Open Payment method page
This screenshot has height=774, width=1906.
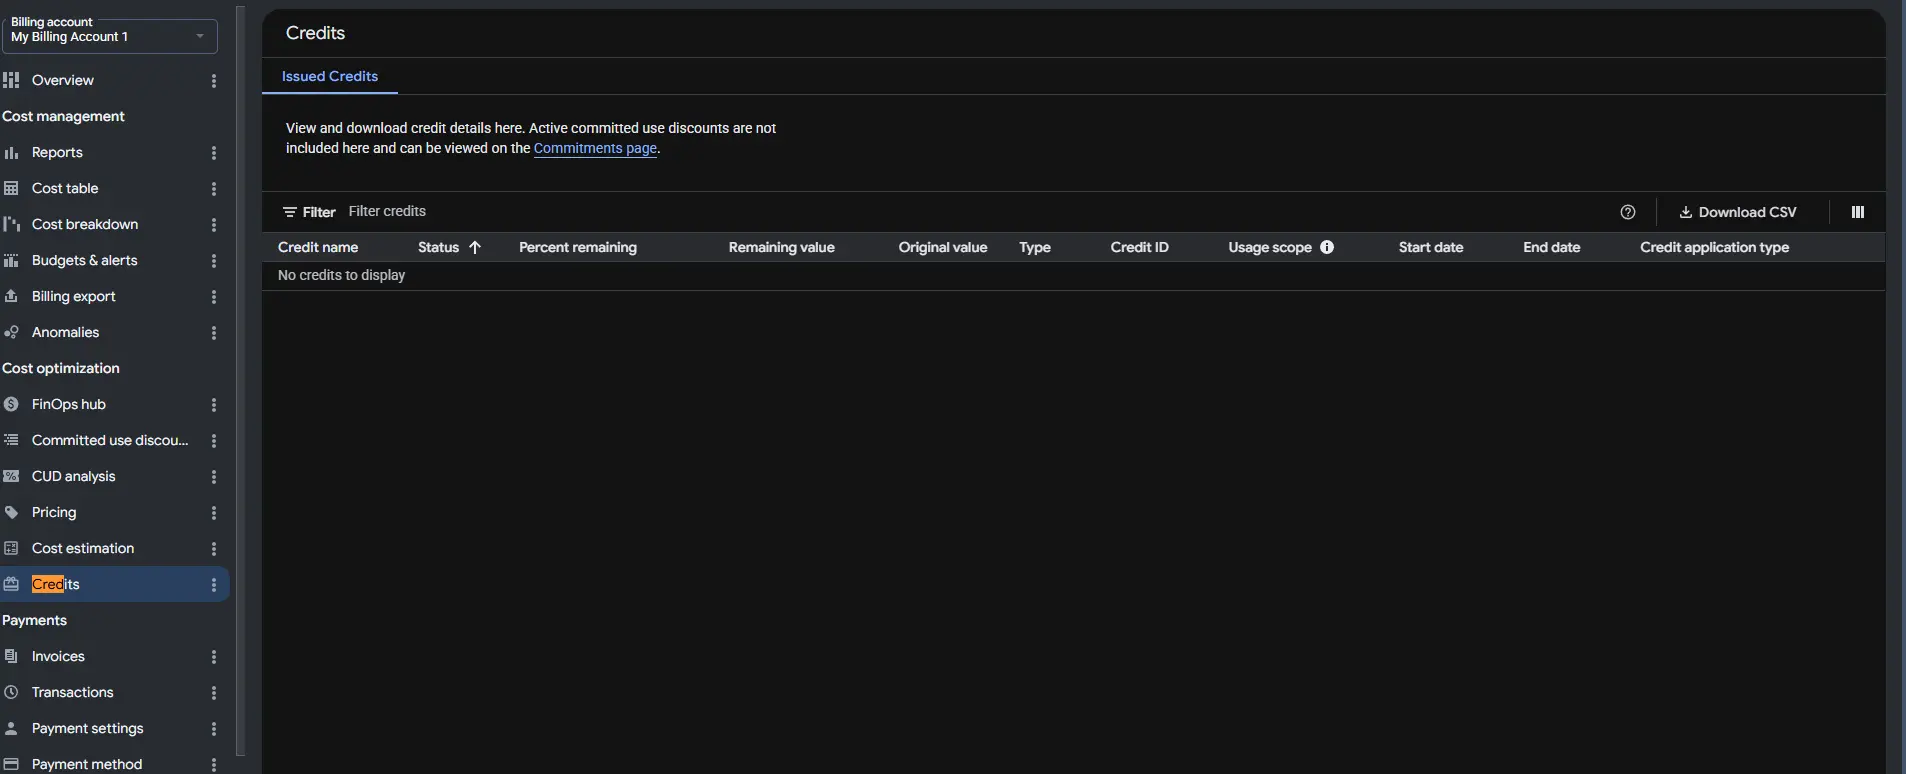(x=87, y=764)
